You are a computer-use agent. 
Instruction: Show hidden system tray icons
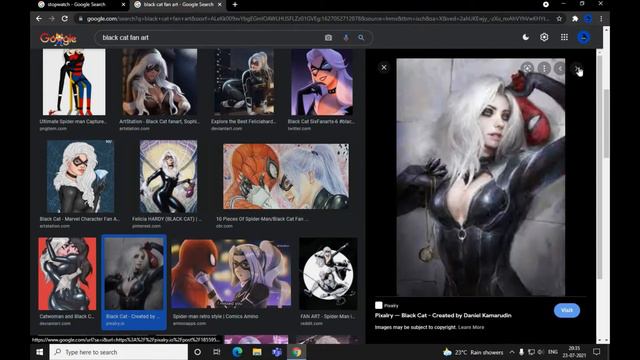[512, 352]
